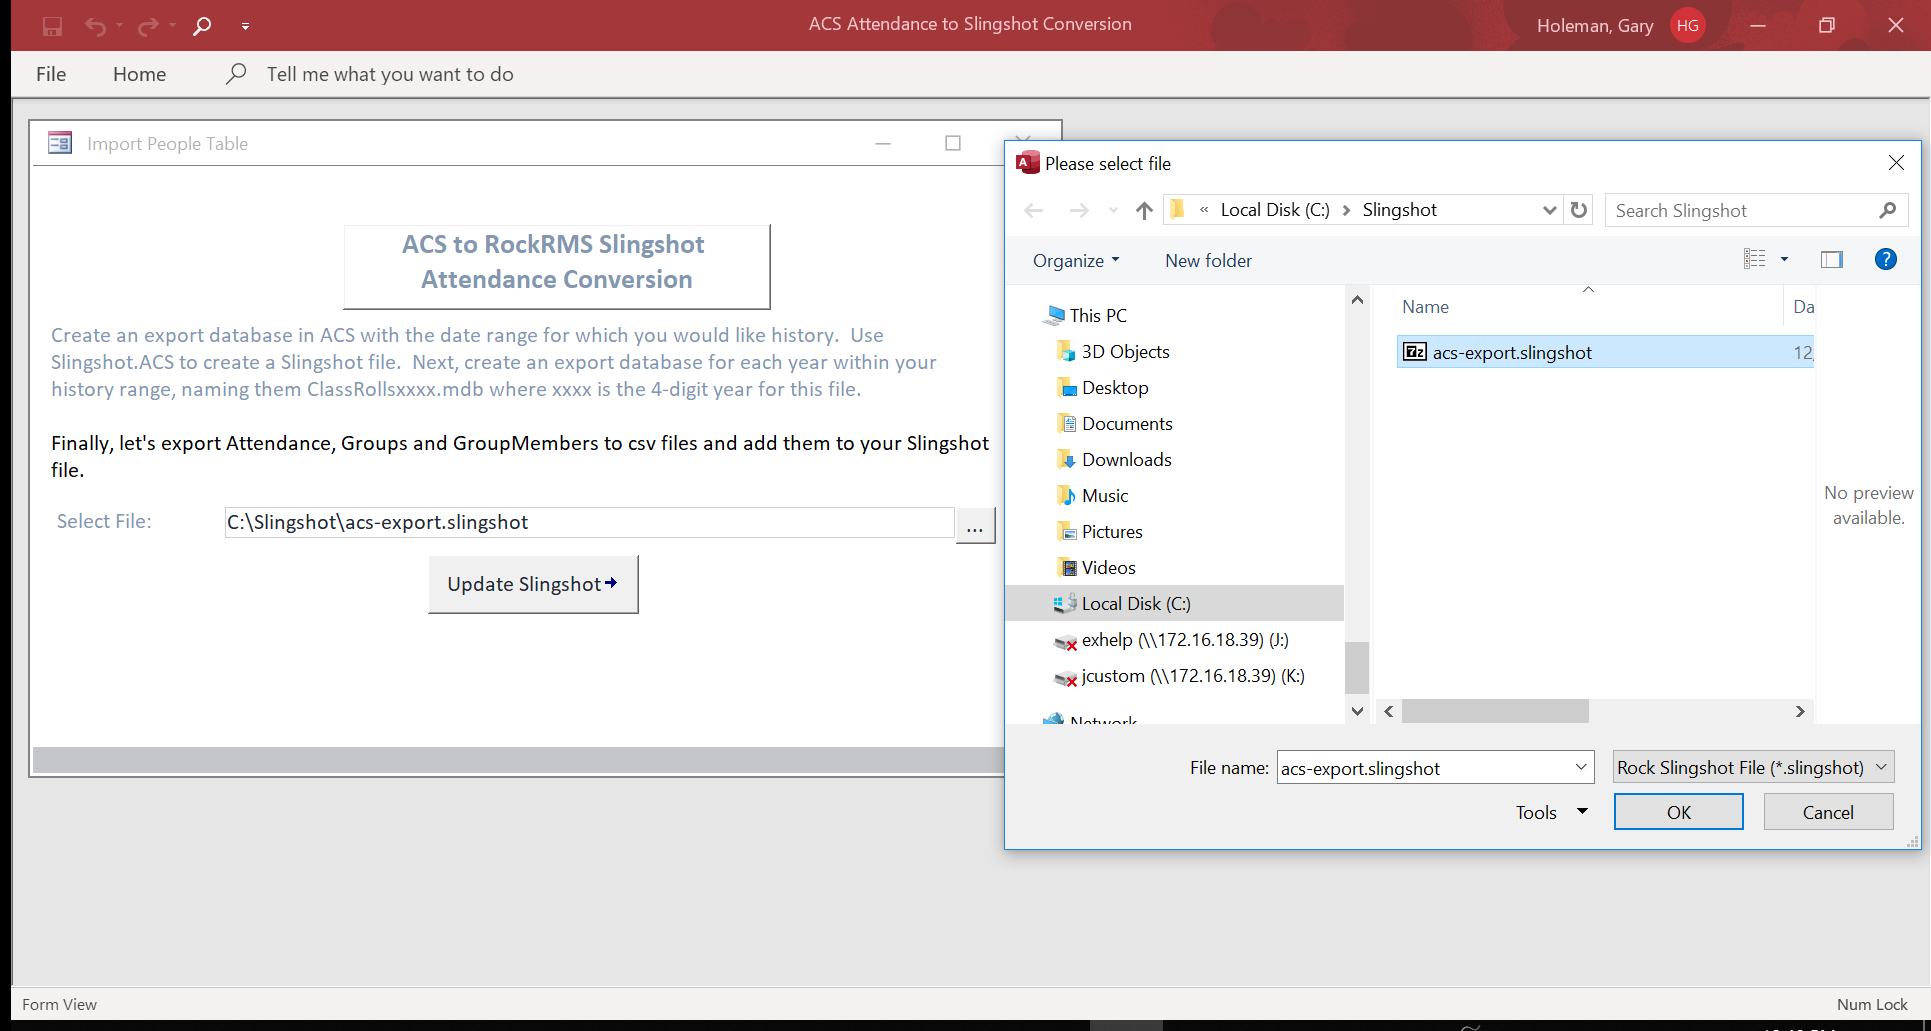Select Music in the navigation tree
Screen dimensions: 1931x1031
(1105, 496)
